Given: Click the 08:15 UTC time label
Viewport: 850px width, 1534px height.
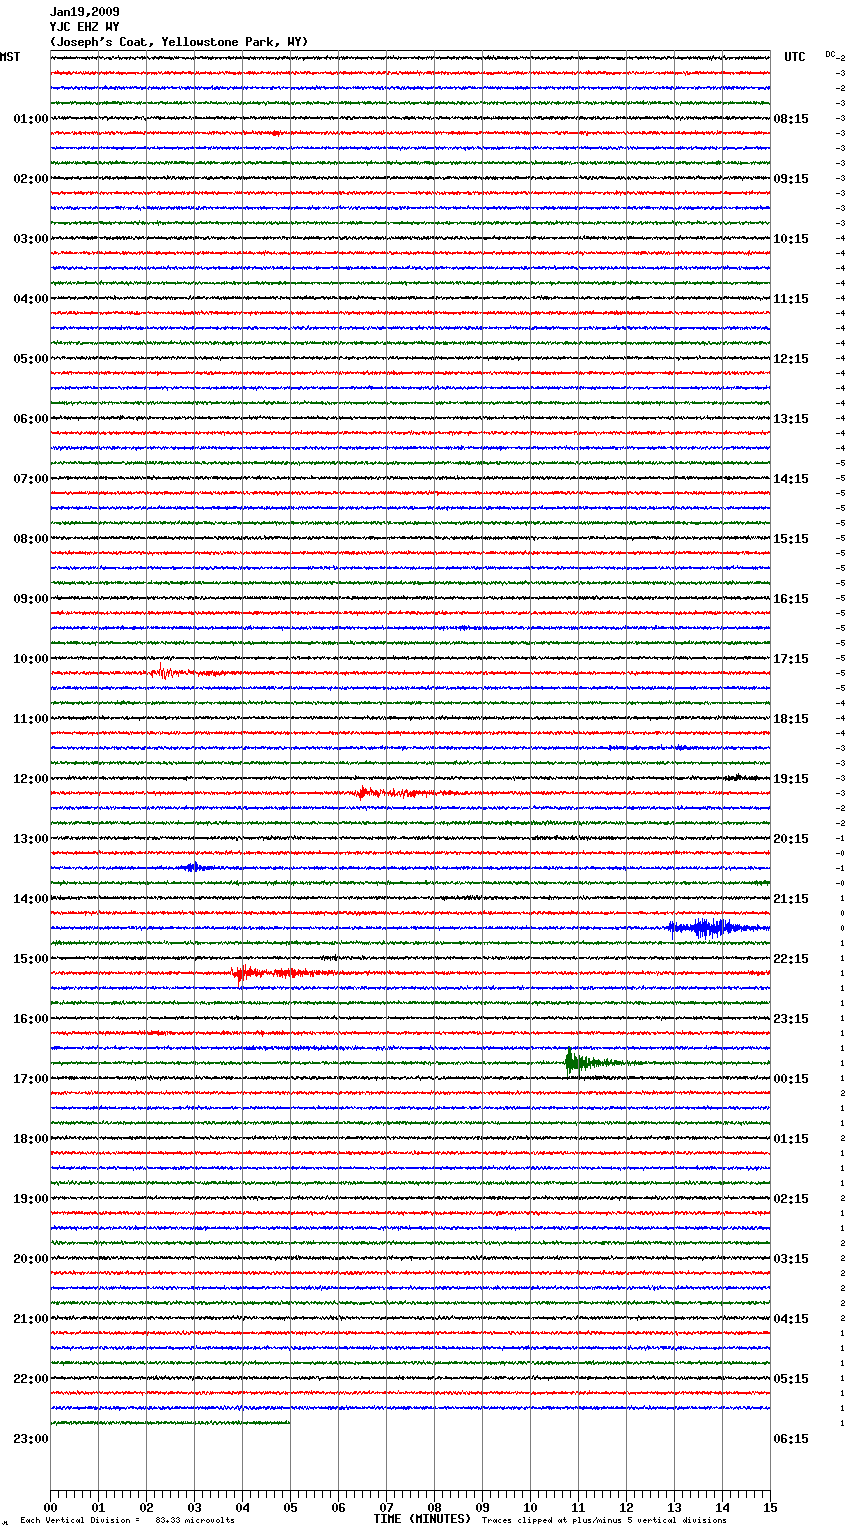Looking at the screenshot, I should pos(791,119).
